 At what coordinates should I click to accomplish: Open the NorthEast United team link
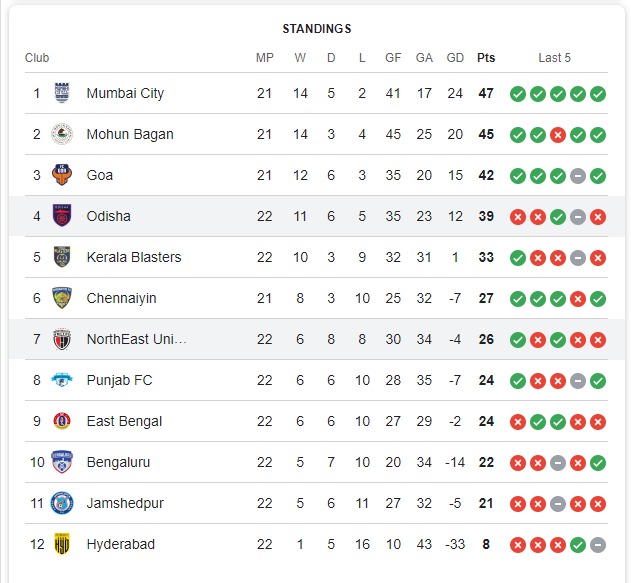pyautogui.click(x=136, y=339)
